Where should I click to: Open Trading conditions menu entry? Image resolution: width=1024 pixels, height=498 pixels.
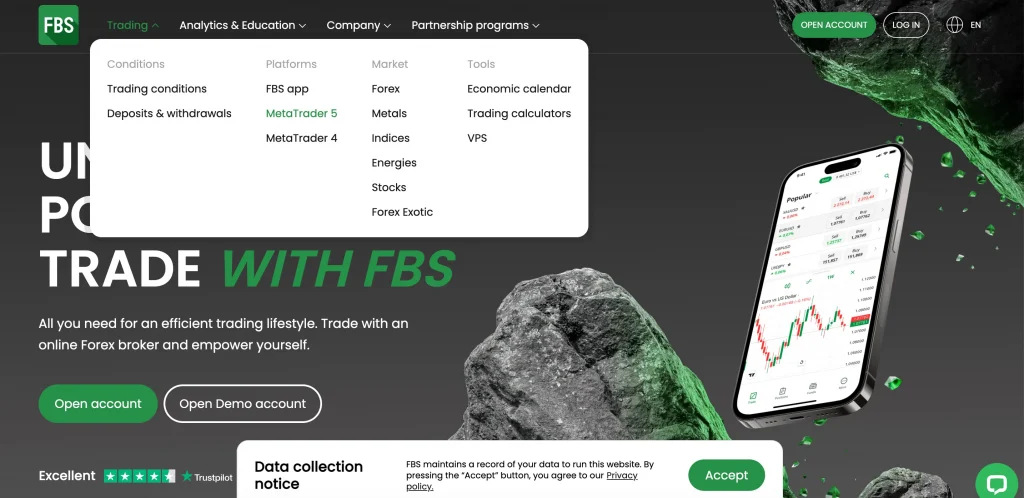click(x=157, y=89)
